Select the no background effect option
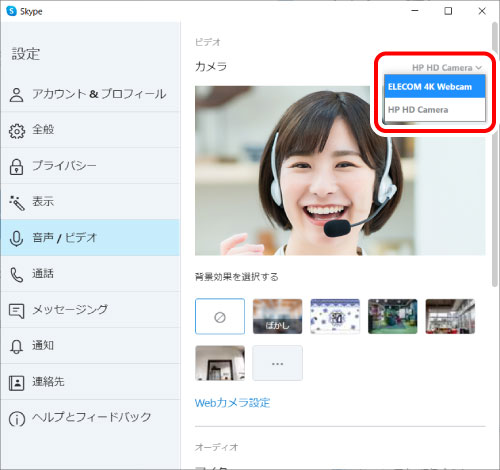 [x=220, y=316]
